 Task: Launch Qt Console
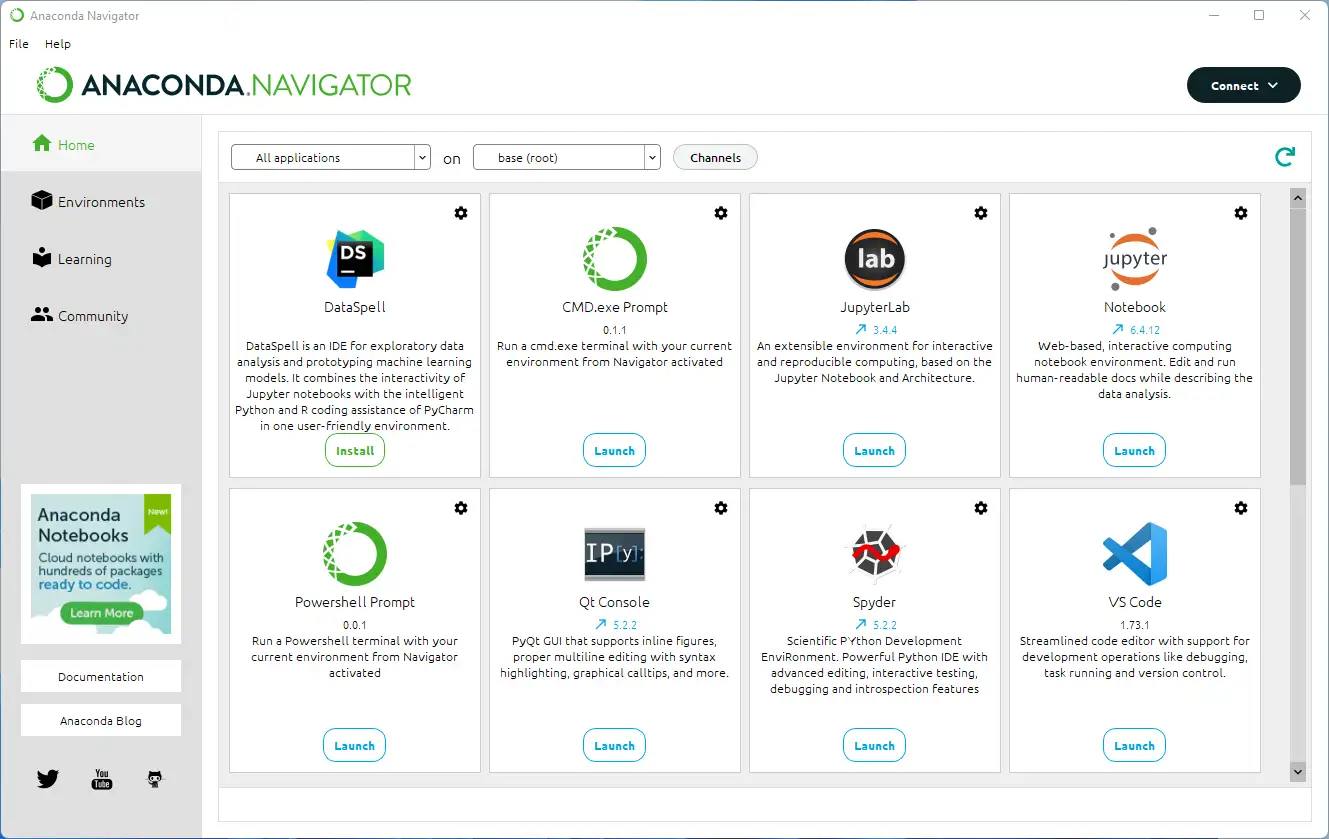615,746
